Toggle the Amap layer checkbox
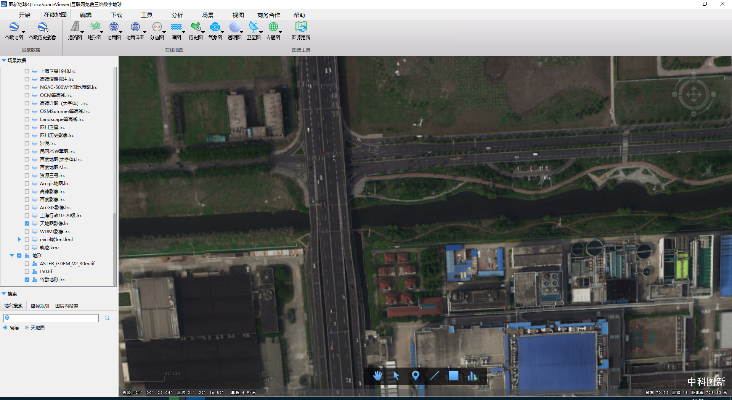Viewport: 732px width, 400px height. [28, 184]
